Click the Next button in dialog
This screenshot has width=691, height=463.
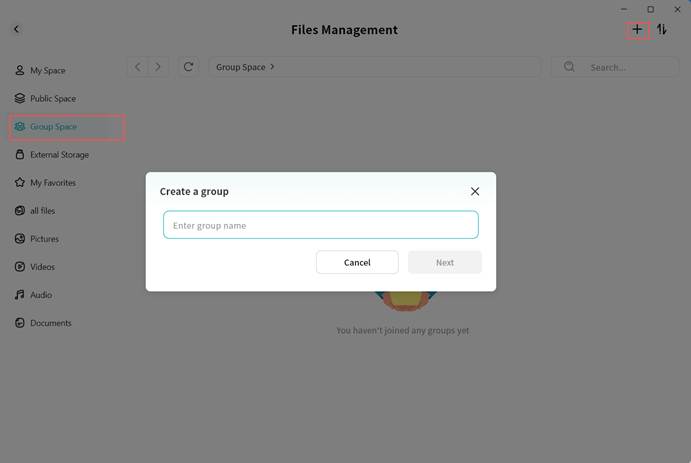pyautogui.click(x=444, y=262)
